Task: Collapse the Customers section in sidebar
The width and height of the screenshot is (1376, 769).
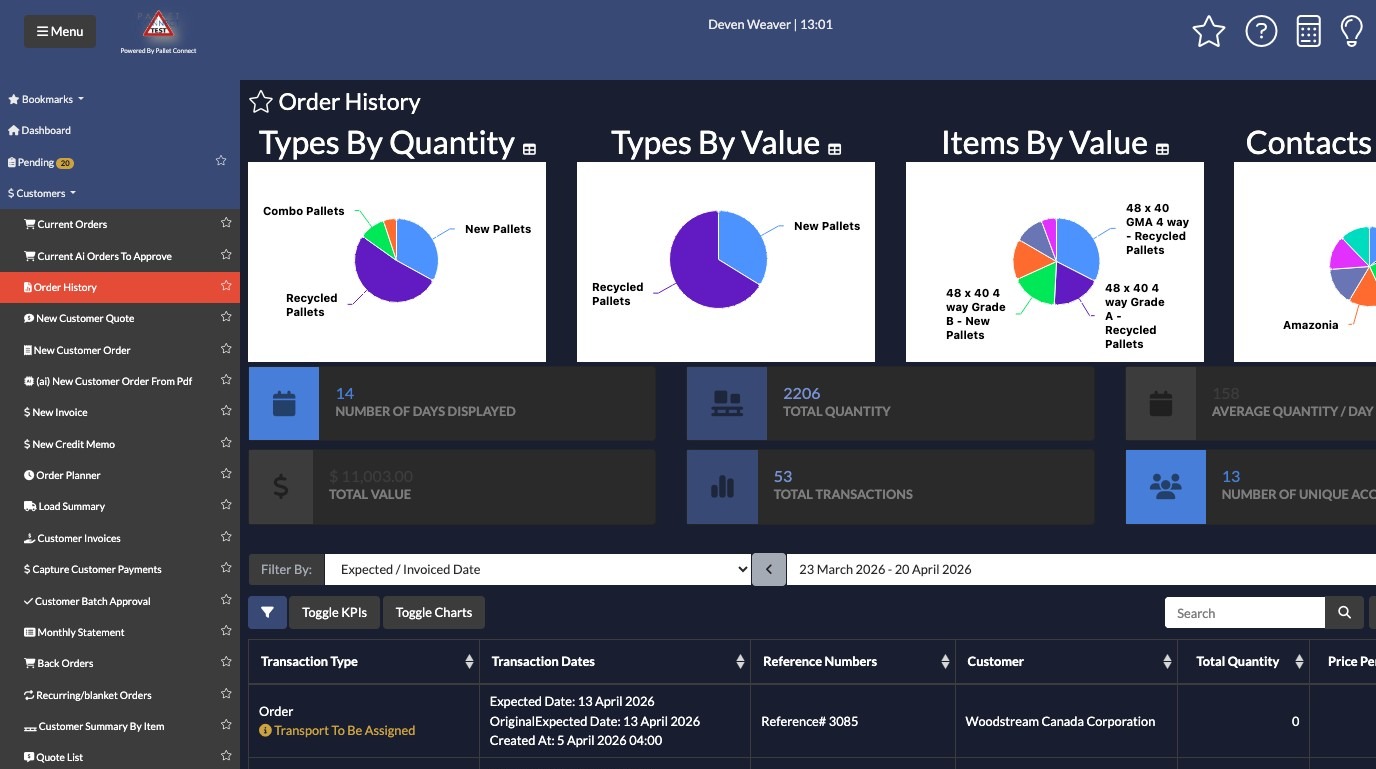Action: 42,193
